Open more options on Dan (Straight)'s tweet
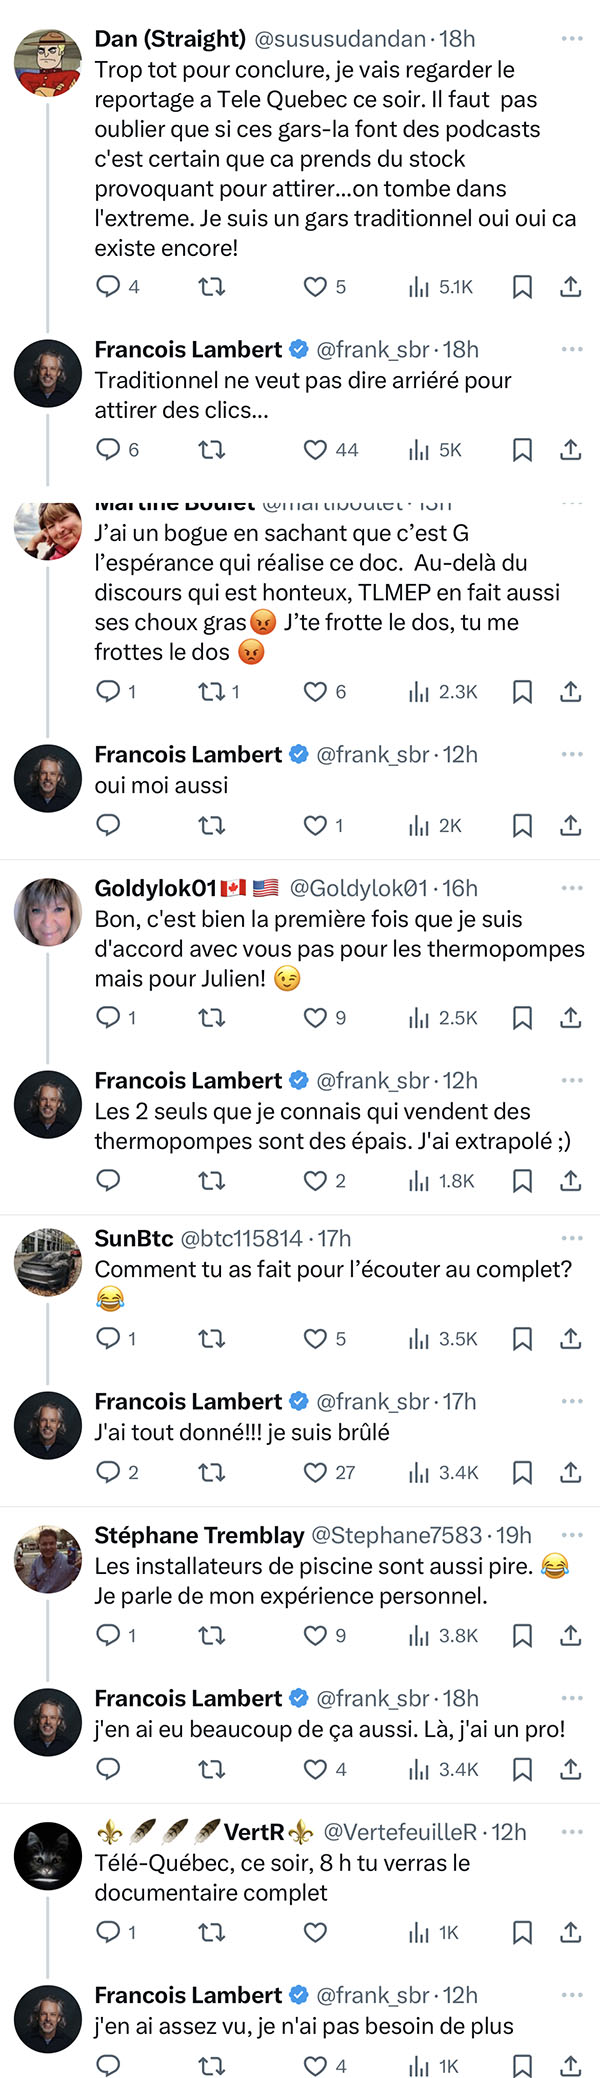 572,38
